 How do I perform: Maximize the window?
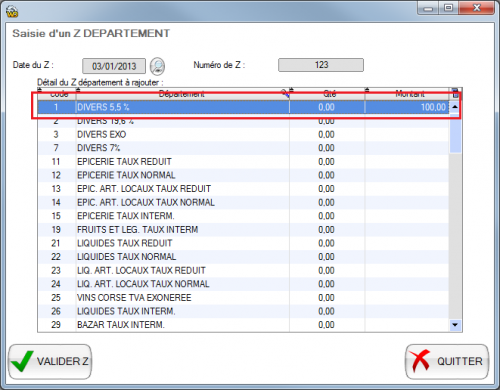[449, 8]
